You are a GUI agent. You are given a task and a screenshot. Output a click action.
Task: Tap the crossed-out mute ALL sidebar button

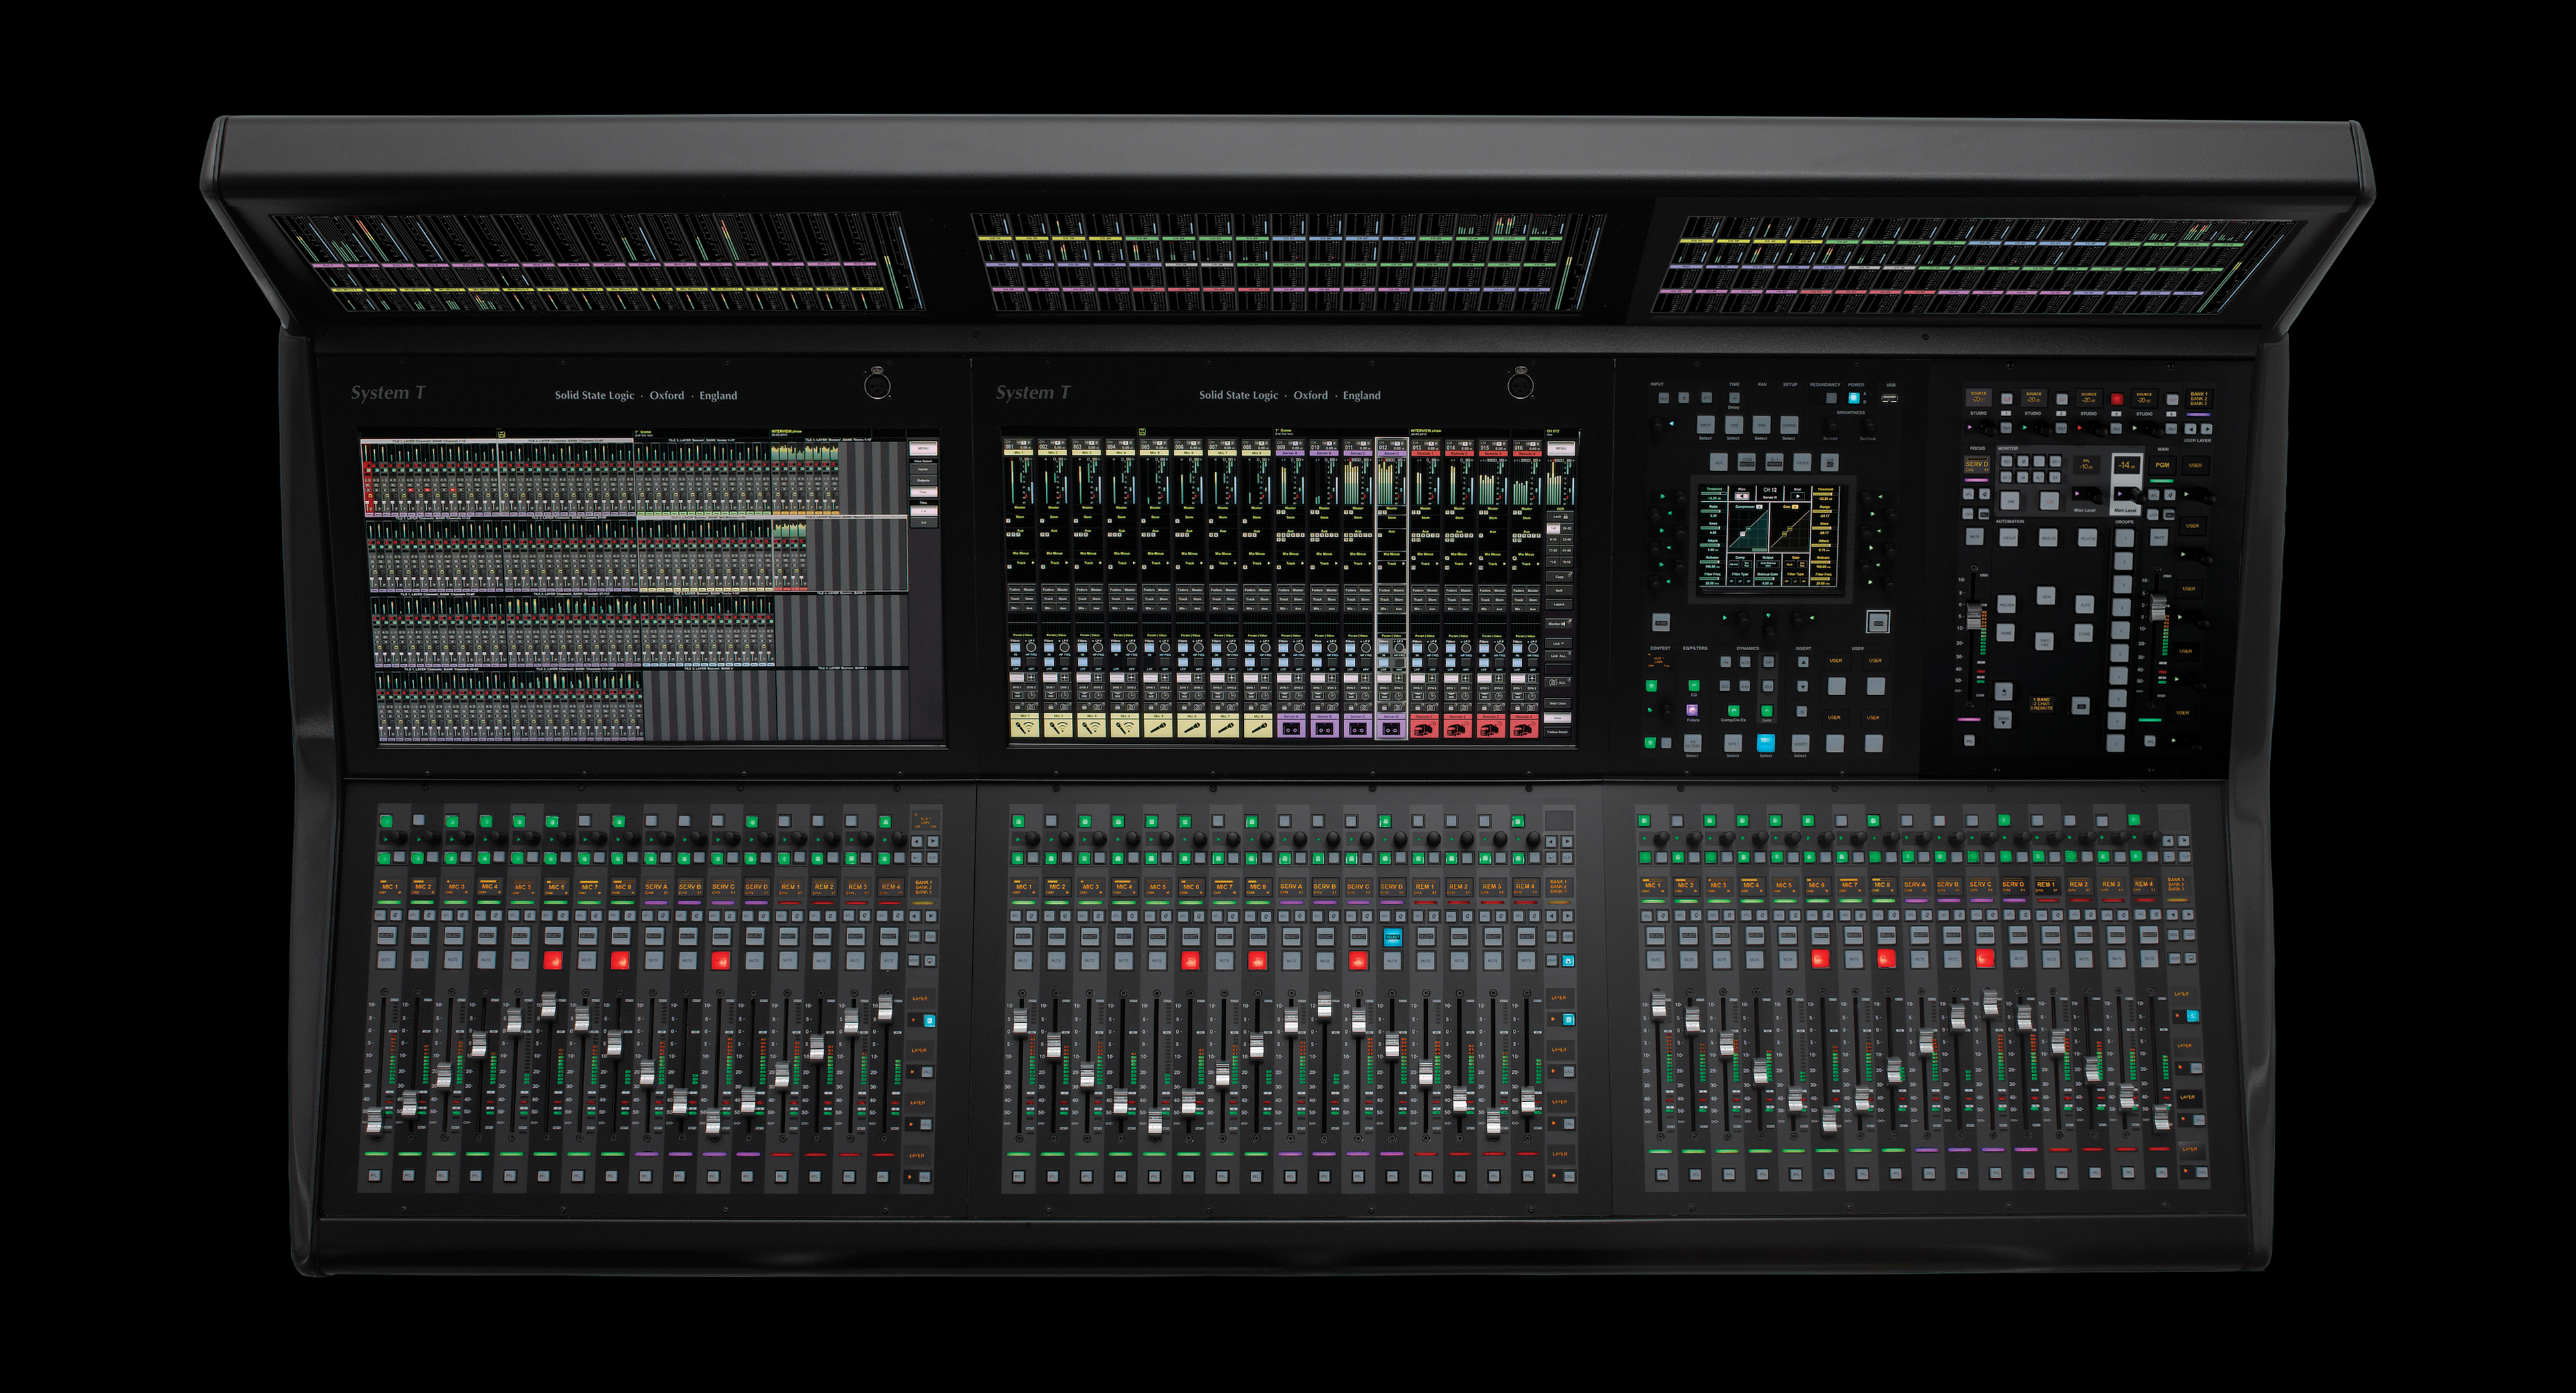pos(1558,683)
